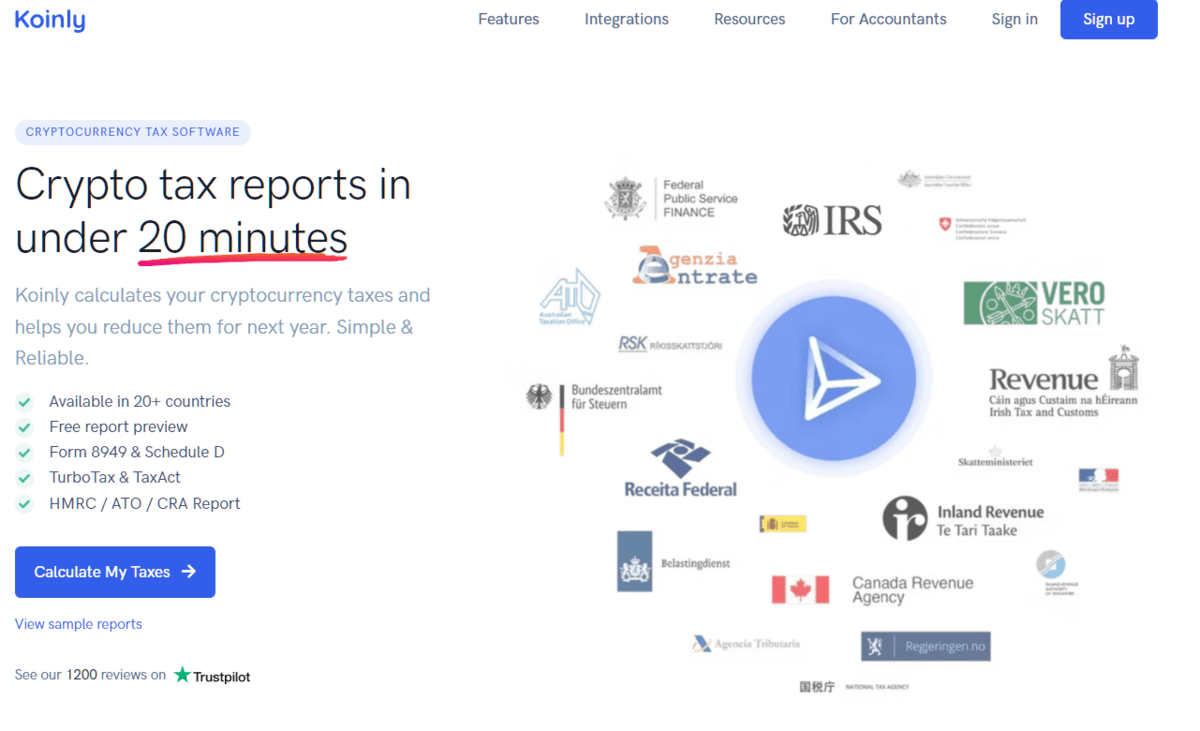Screen dimensions: 1200x731
Task: Click the text "HMRC / ATO / CRA Report"
Action: pos(145,503)
